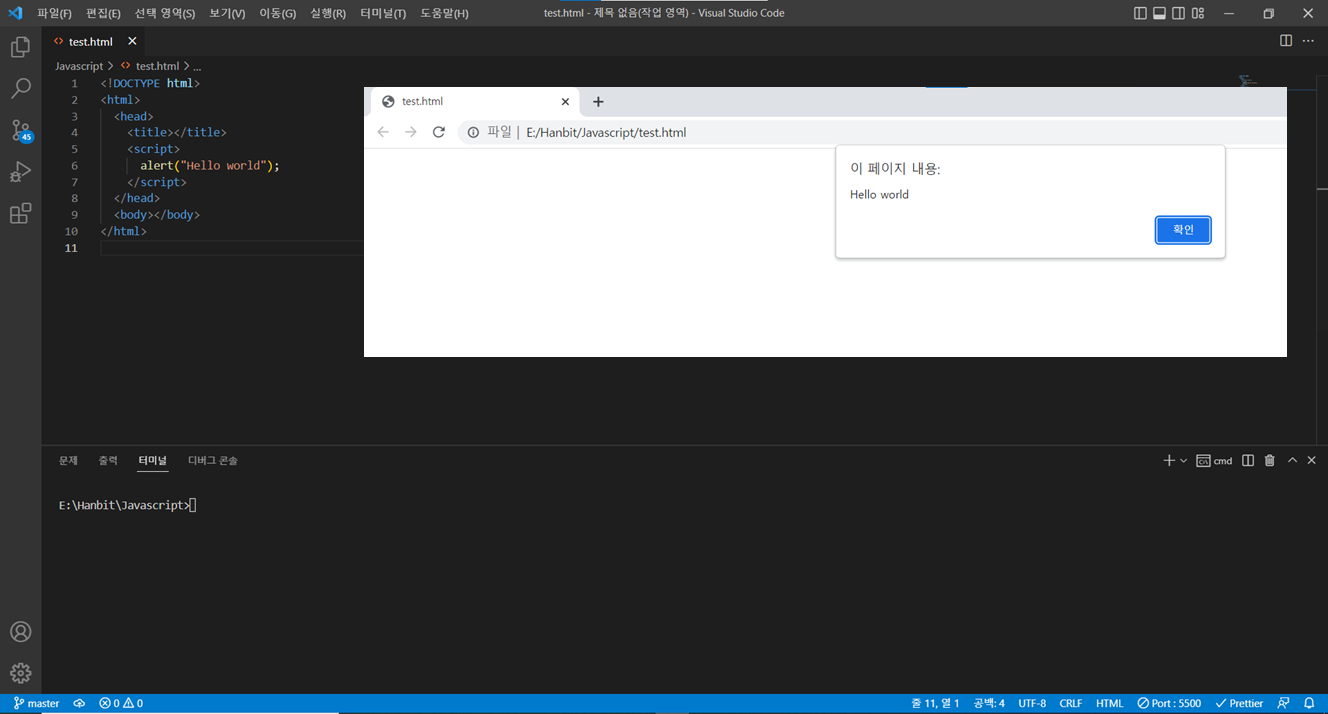Image resolution: width=1328 pixels, height=714 pixels.
Task: Click Javascript folder in breadcrumb
Action: click(79, 66)
